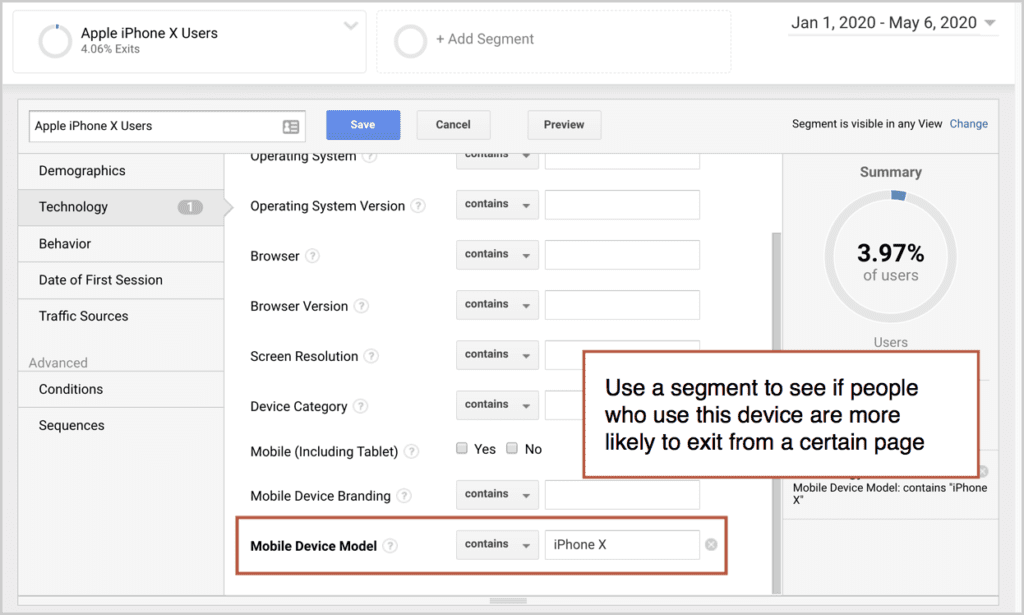Click the Operating System Version text field
The image size is (1024, 615).
point(622,204)
